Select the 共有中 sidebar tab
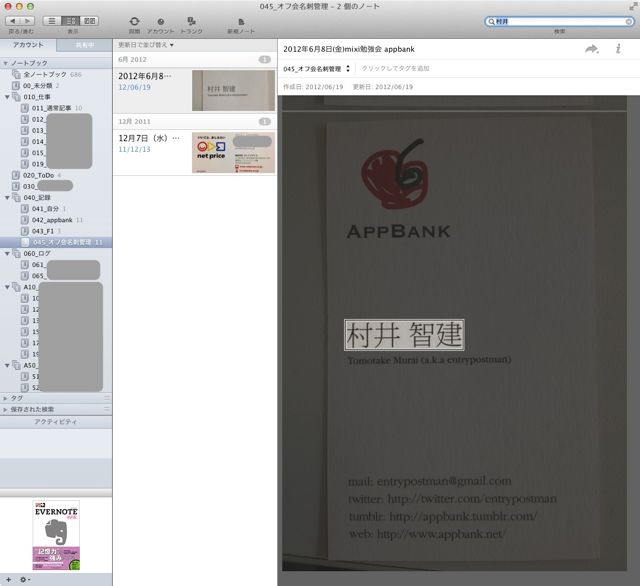 [x=84, y=45]
